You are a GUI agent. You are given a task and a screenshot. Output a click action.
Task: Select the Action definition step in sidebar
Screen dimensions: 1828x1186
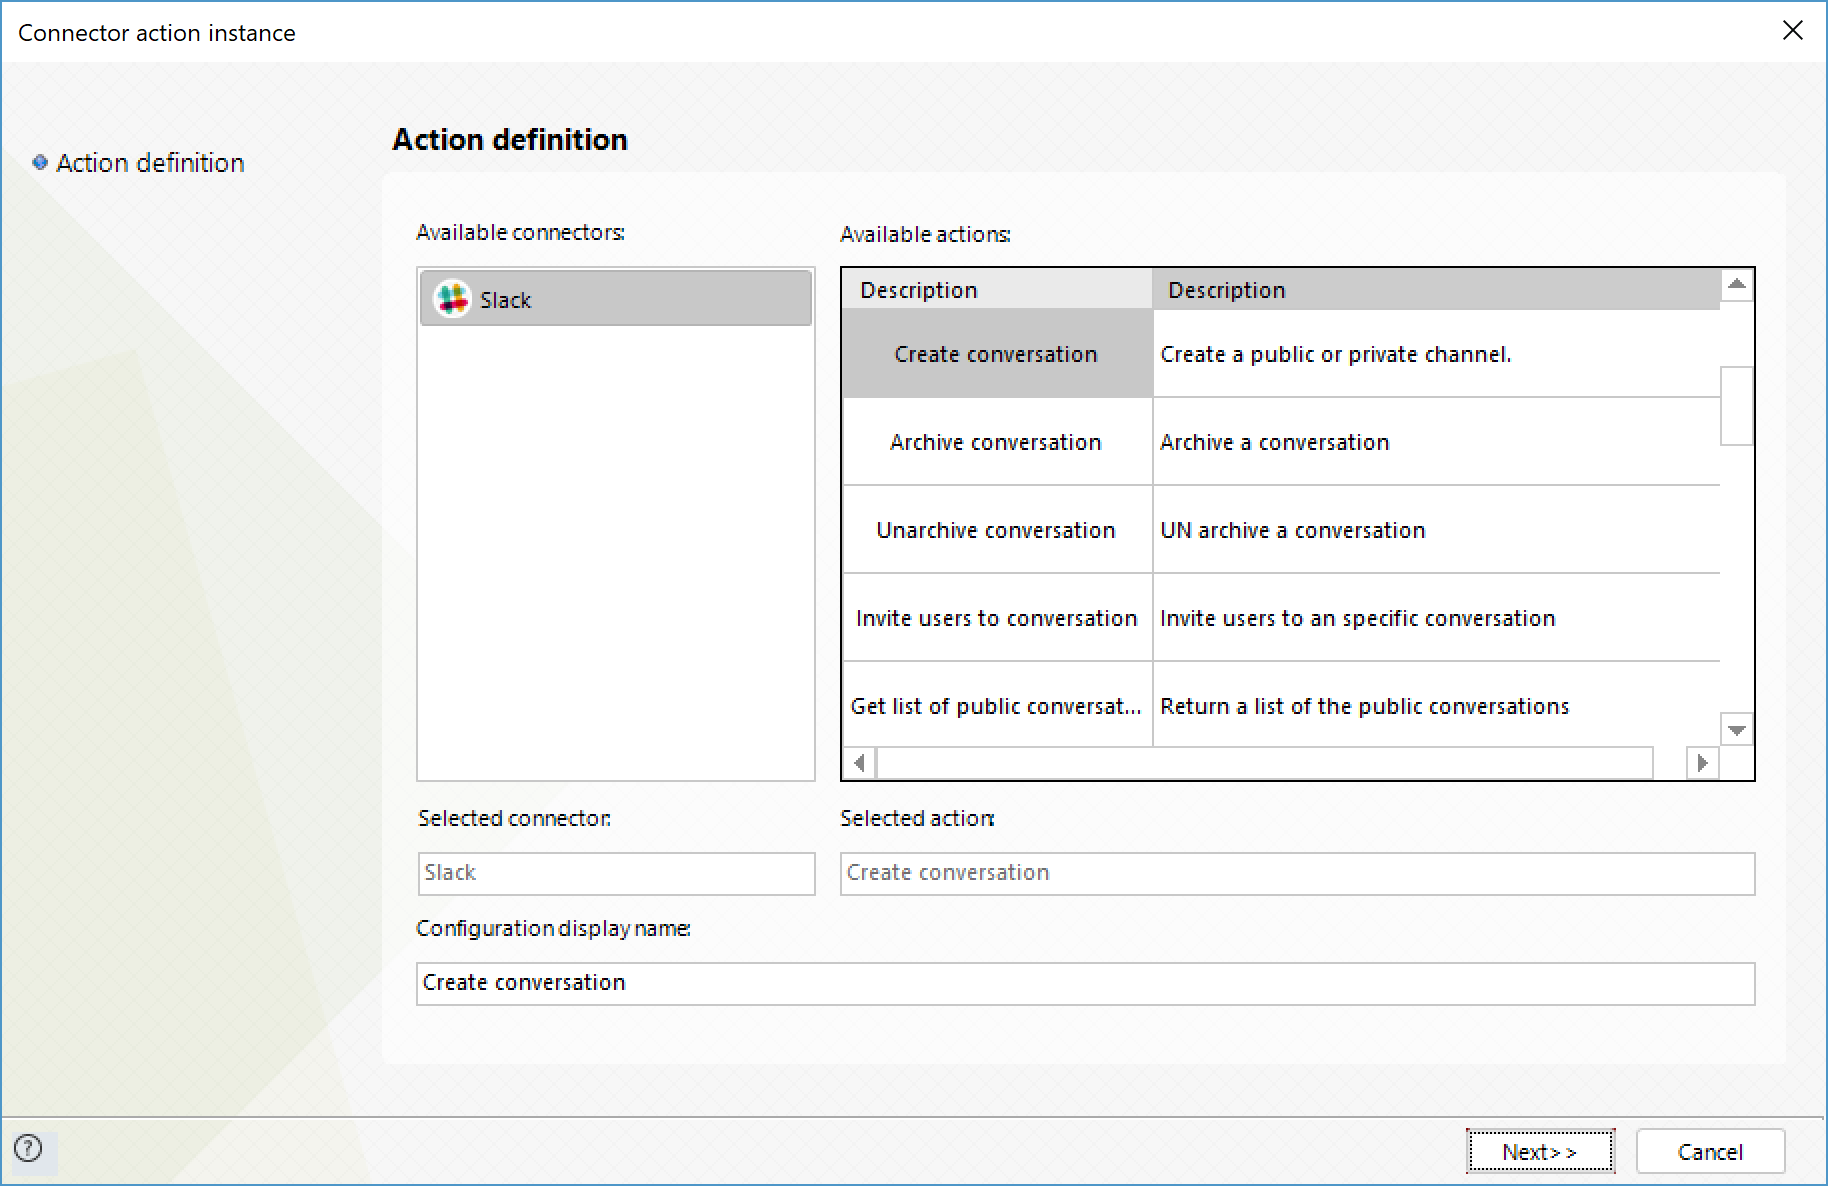click(x=150, y=163)
